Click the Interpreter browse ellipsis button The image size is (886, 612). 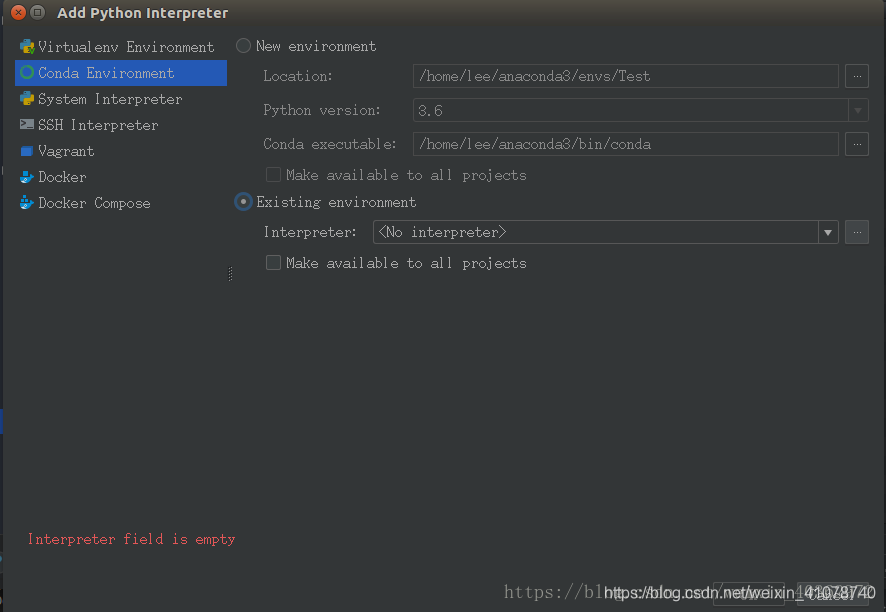[857, 232]
